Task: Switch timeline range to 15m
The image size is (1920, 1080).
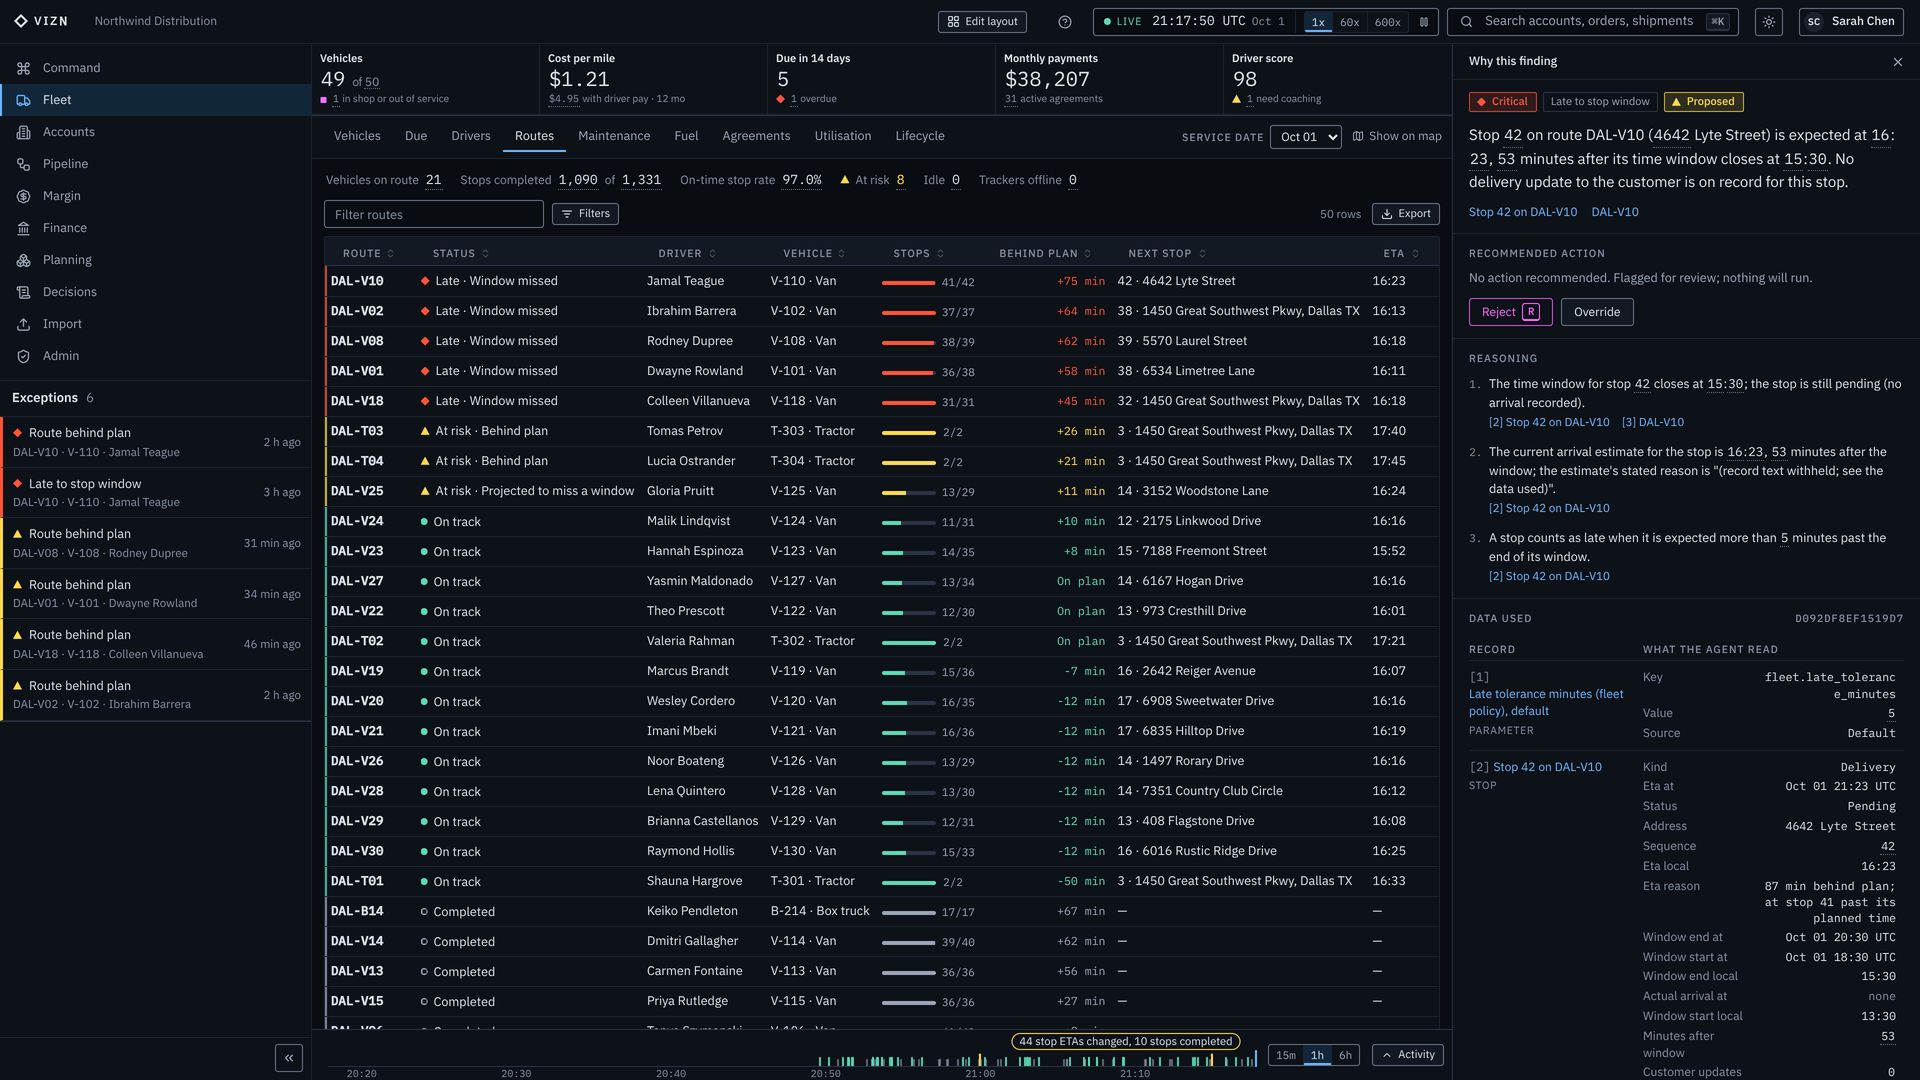Action: coord(1286,1055)
